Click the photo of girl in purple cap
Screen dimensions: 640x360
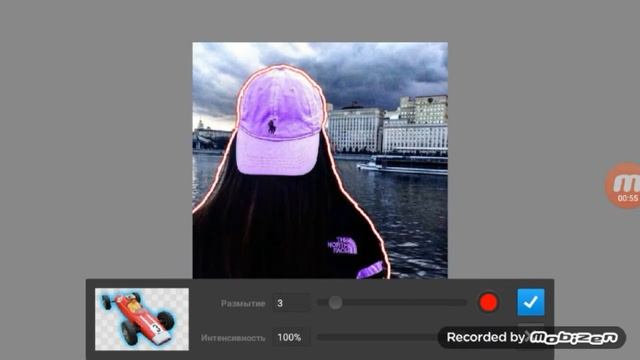click(320, 160)
